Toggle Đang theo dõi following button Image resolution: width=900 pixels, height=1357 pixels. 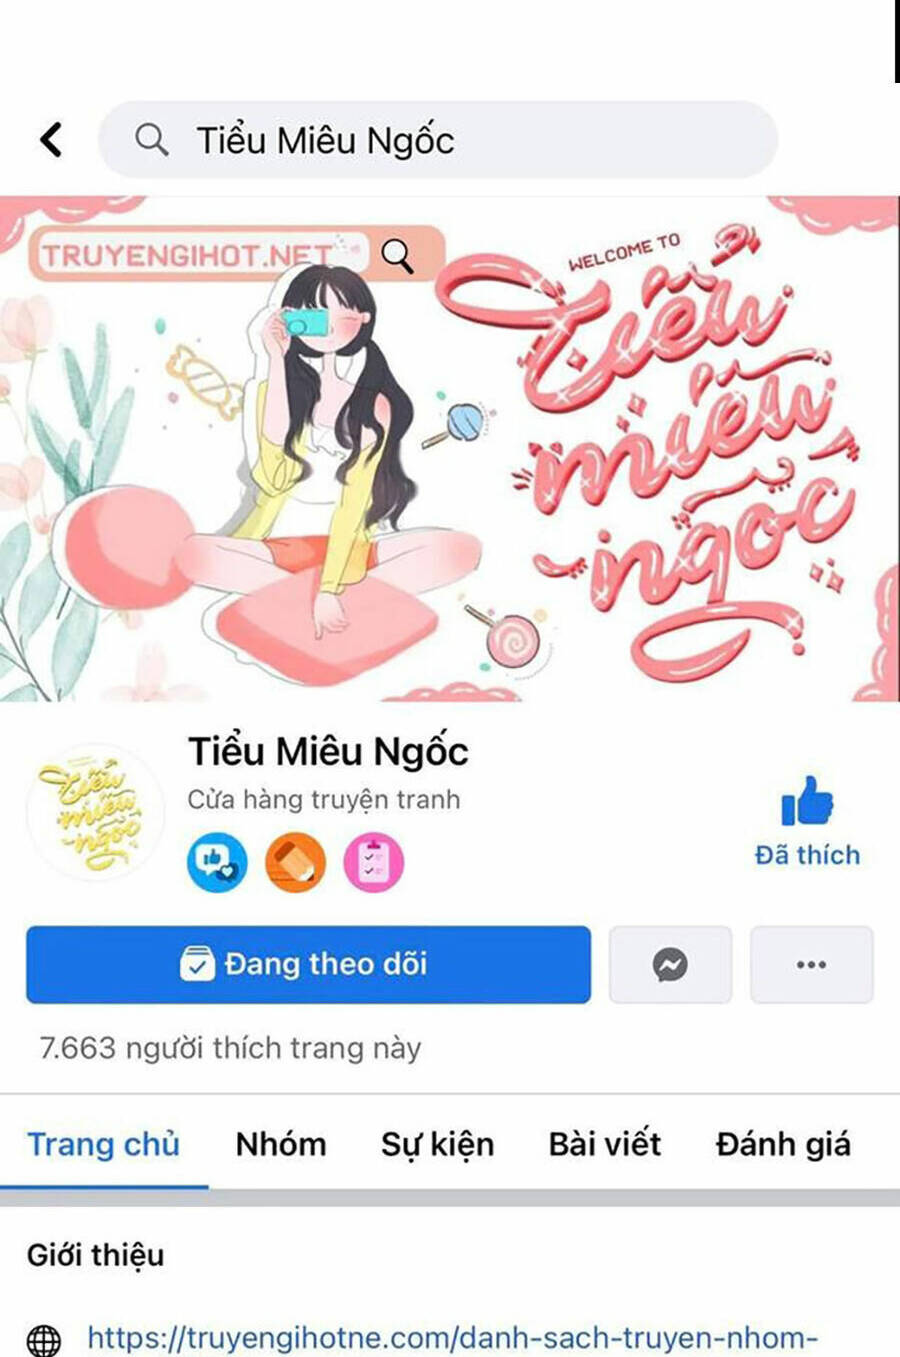coord(308,964)
